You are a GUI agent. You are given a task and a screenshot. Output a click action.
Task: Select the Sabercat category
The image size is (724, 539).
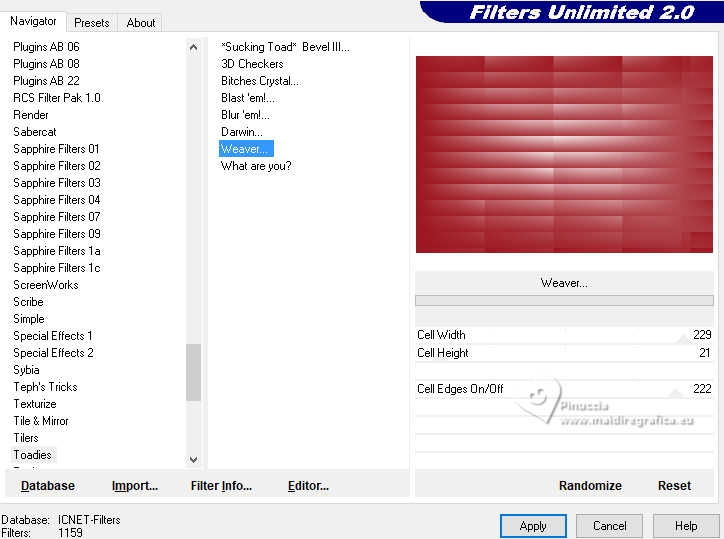[35, 132]
